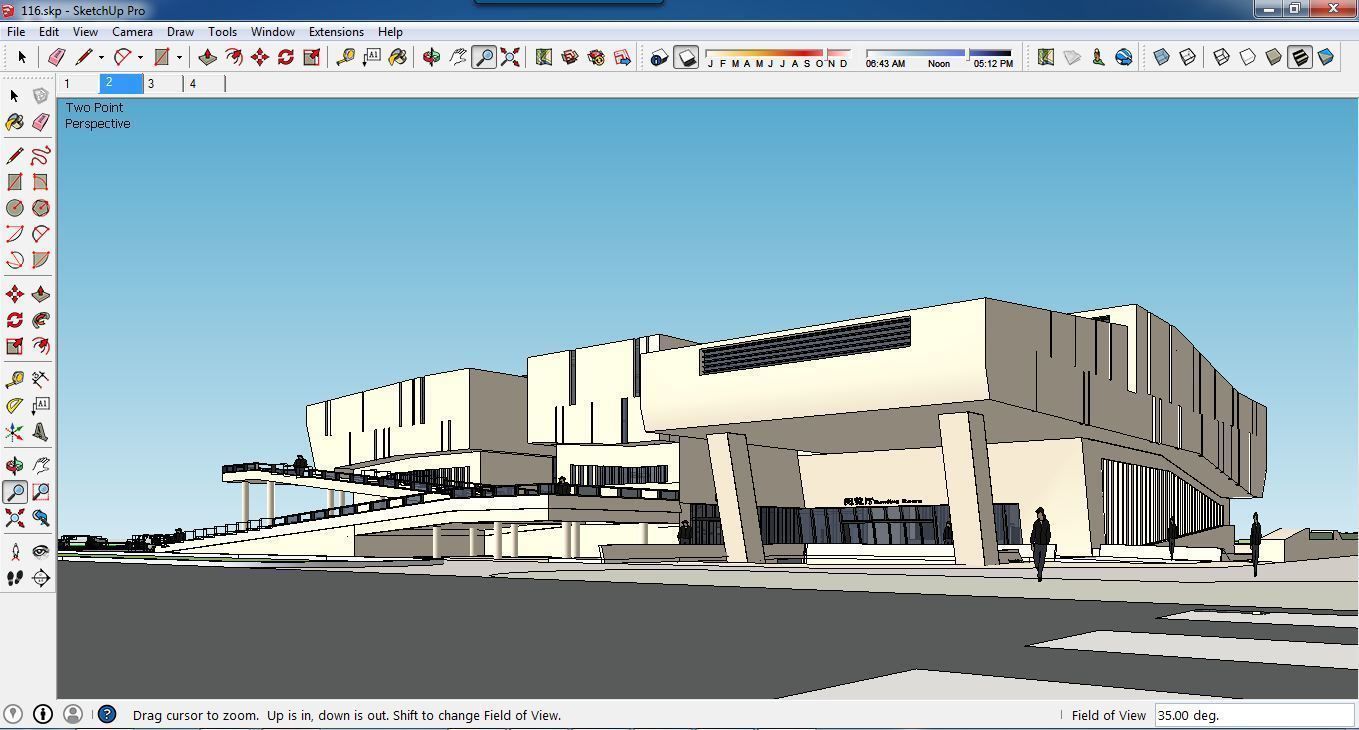This screenshot has height=730, width=1359.
Task: Switch to Shaded style
Action: (x=1274, y=57)
